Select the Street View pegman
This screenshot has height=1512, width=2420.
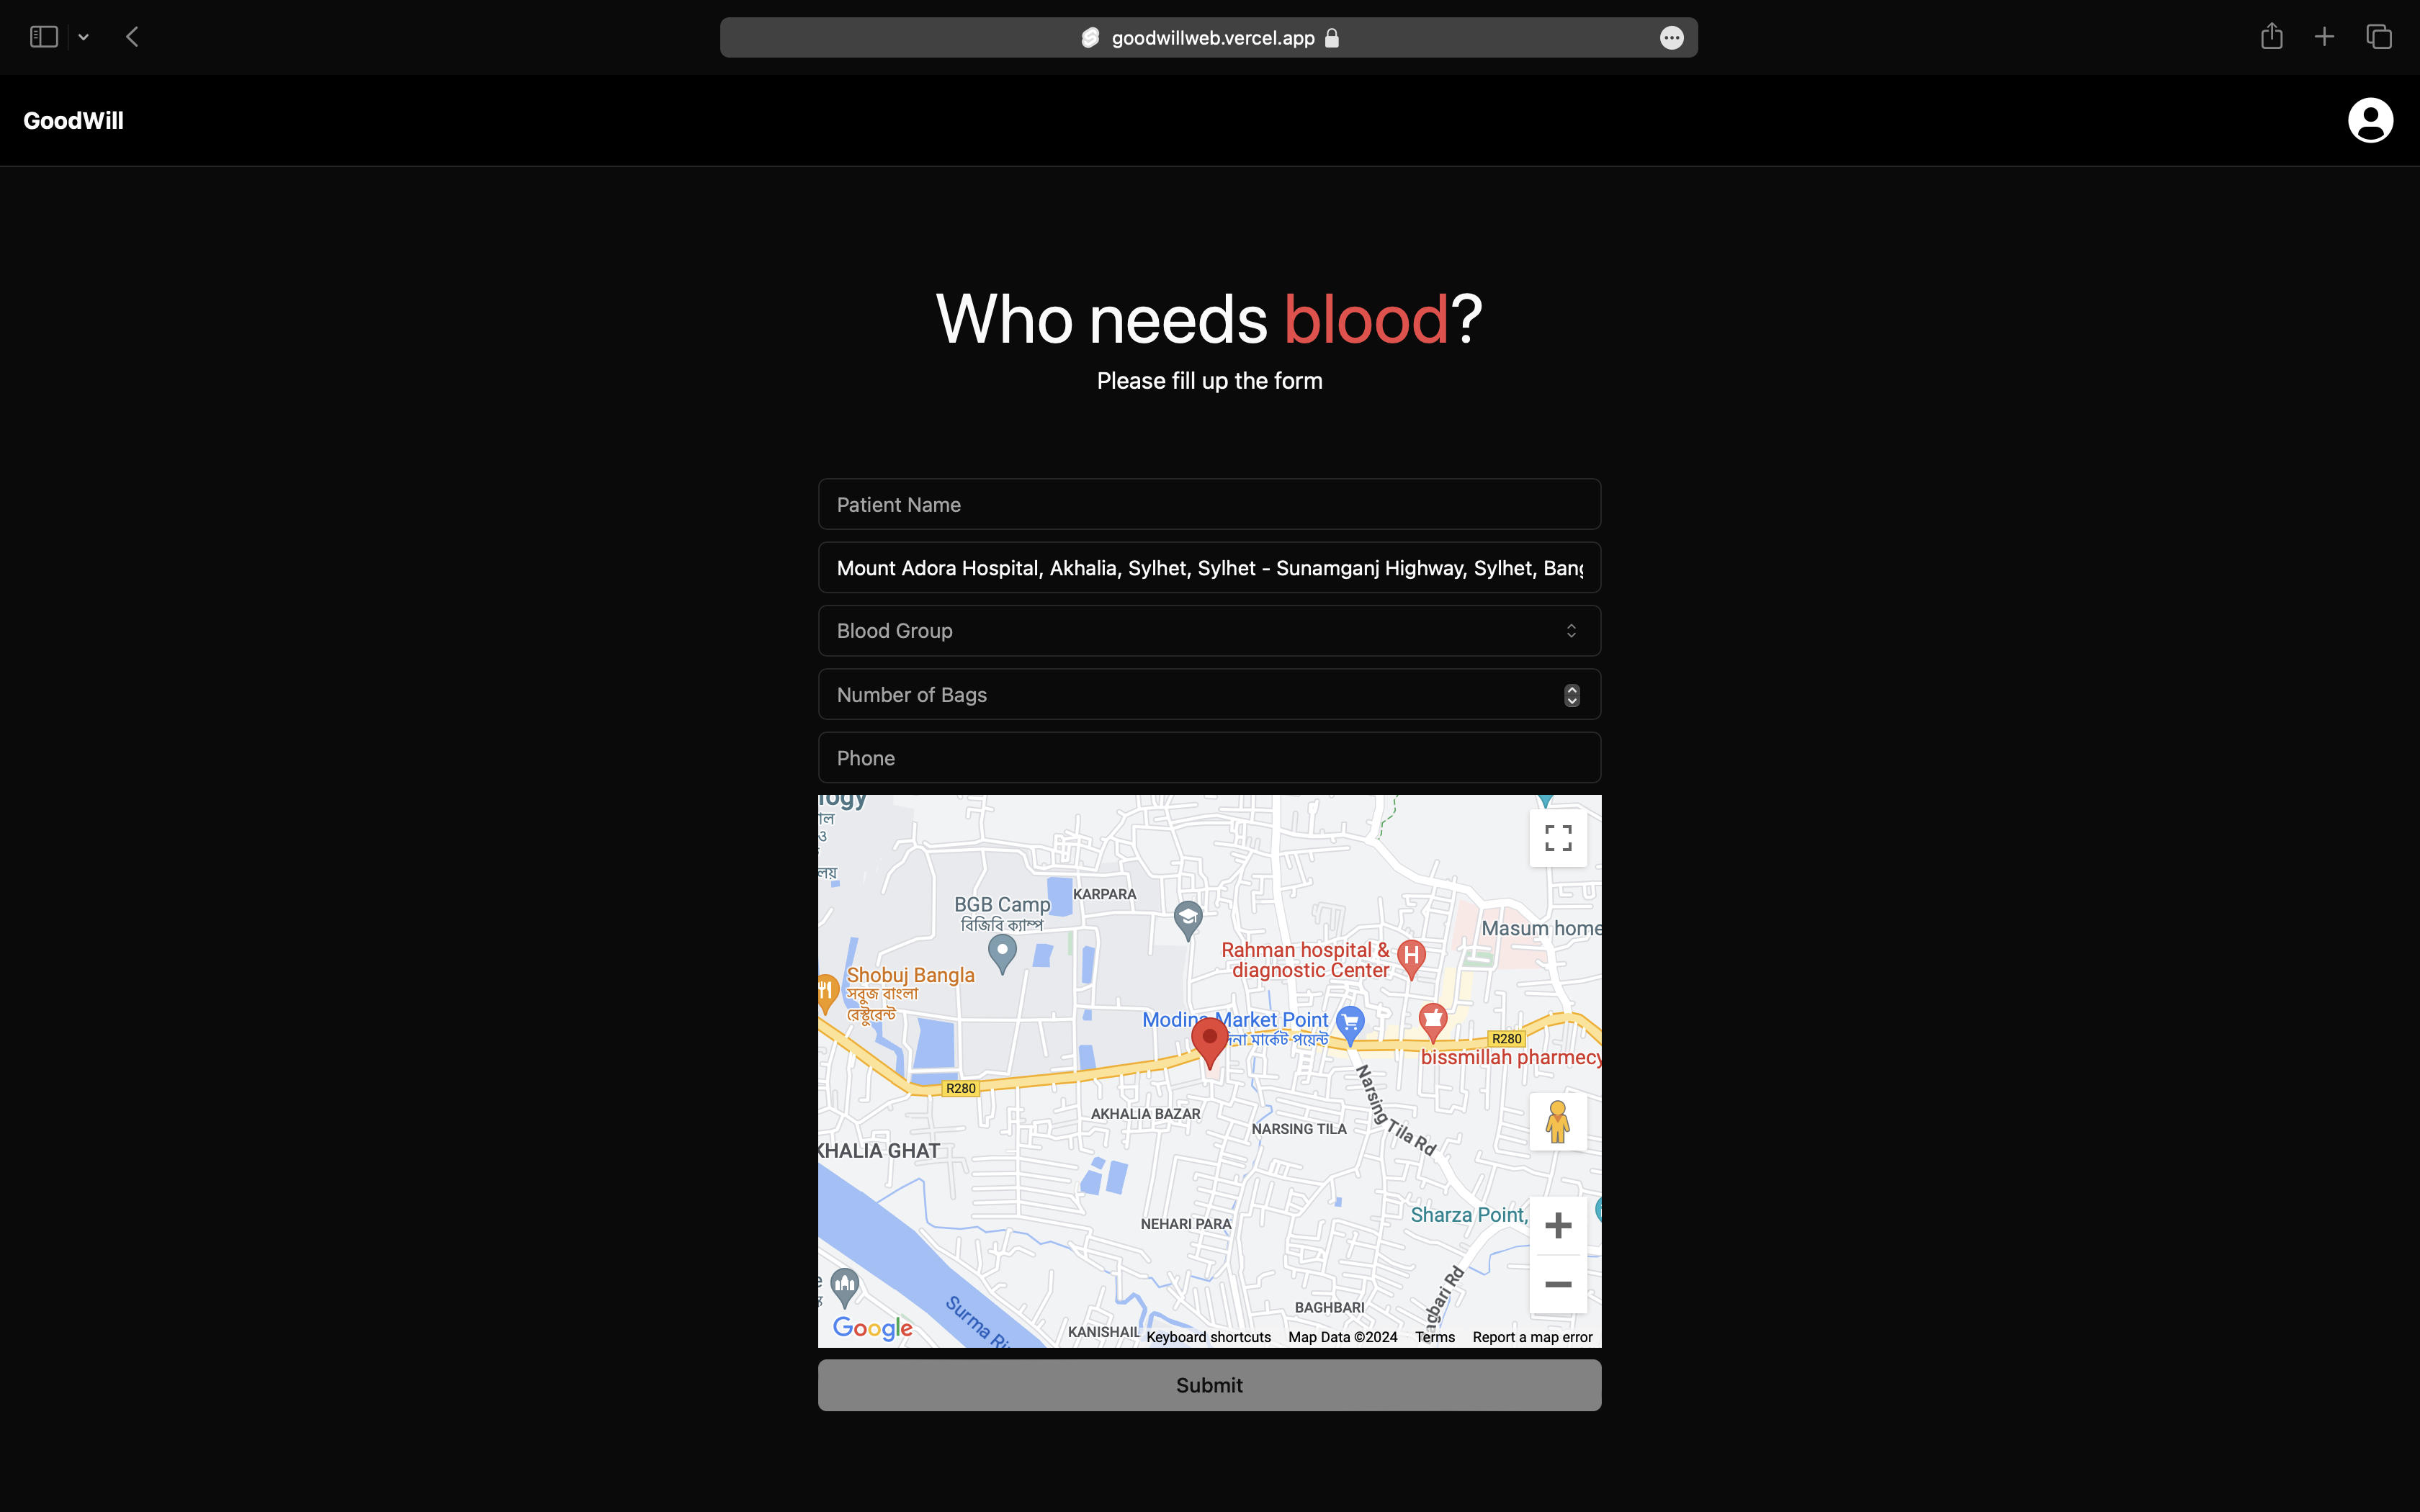1557,1121
